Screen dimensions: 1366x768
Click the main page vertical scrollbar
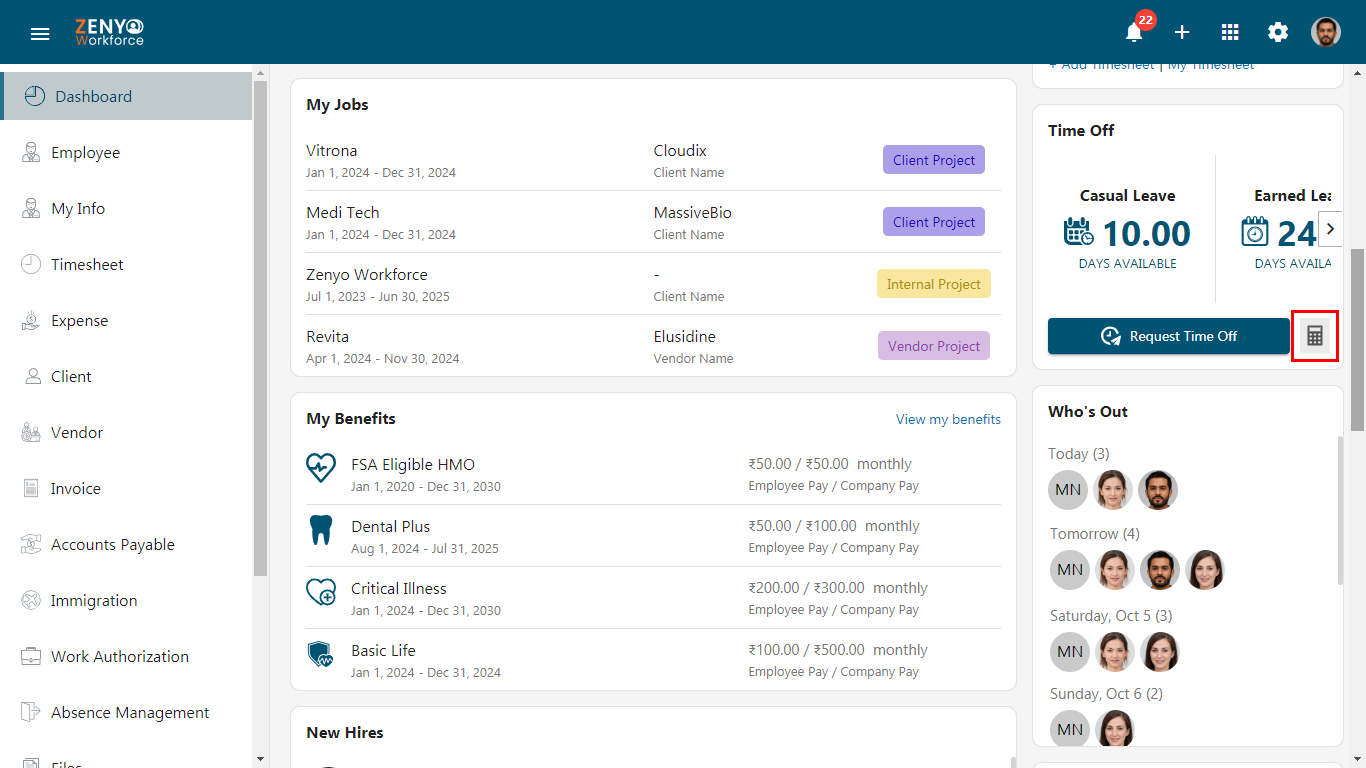point(1358,340)
